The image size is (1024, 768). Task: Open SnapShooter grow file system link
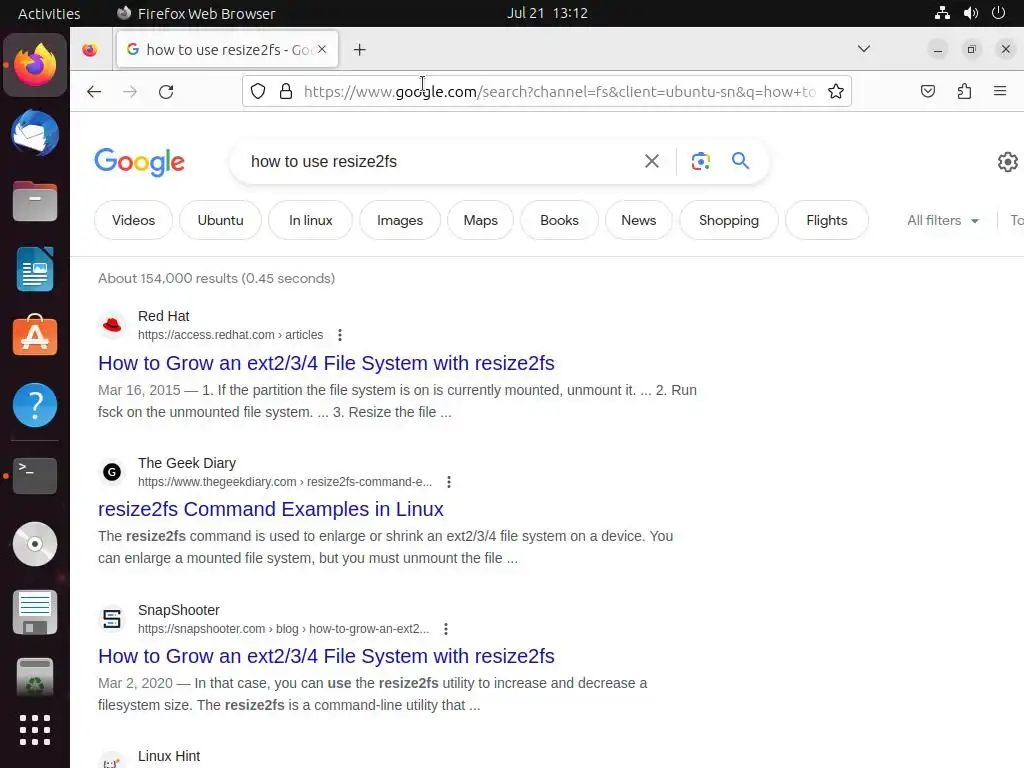[326, 656]
